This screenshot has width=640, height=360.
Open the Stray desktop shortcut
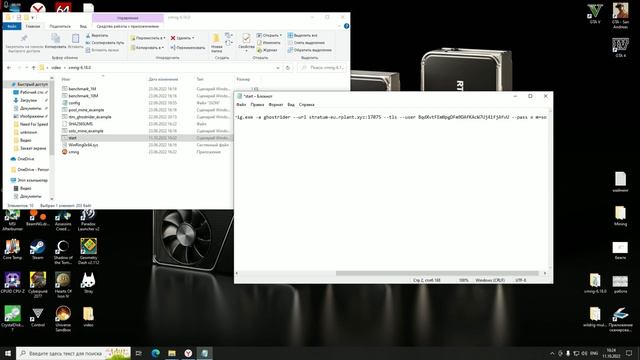point(88,283)
